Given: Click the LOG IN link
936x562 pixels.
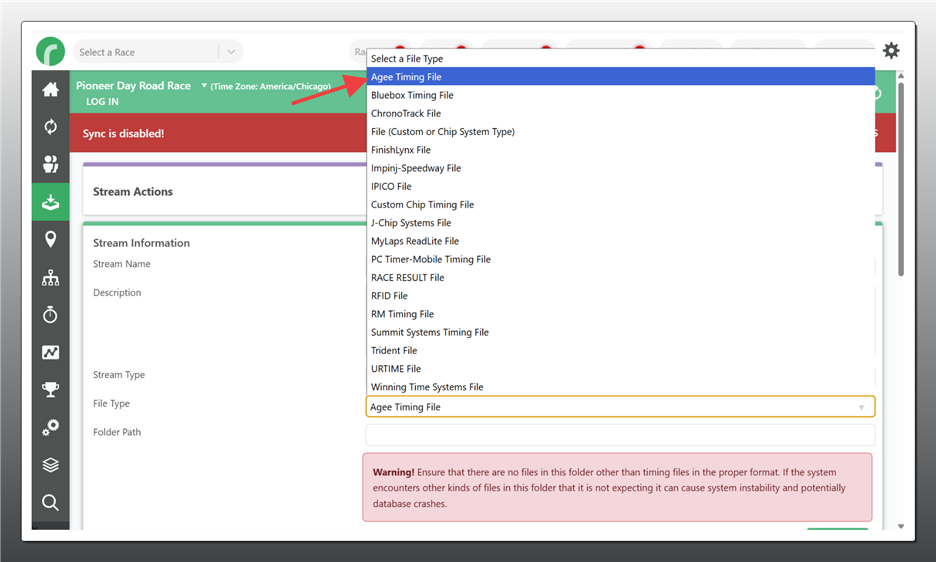Looking at the screenshot, I should [x=102, y=102].
